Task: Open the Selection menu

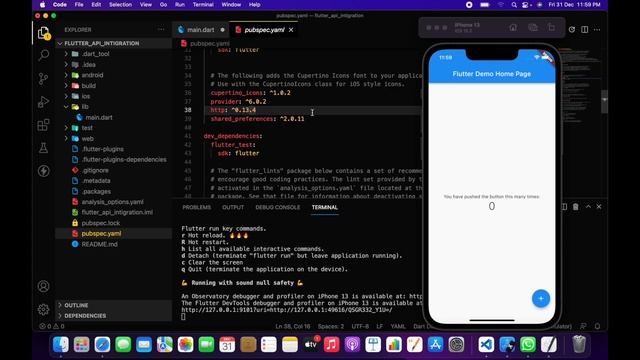Action: [120, 4]
